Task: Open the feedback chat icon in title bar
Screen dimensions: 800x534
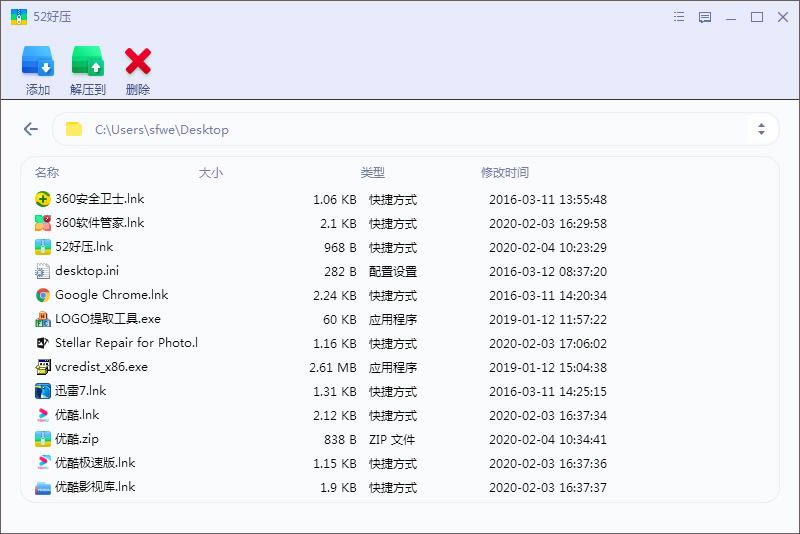Action: pos(705,17)
